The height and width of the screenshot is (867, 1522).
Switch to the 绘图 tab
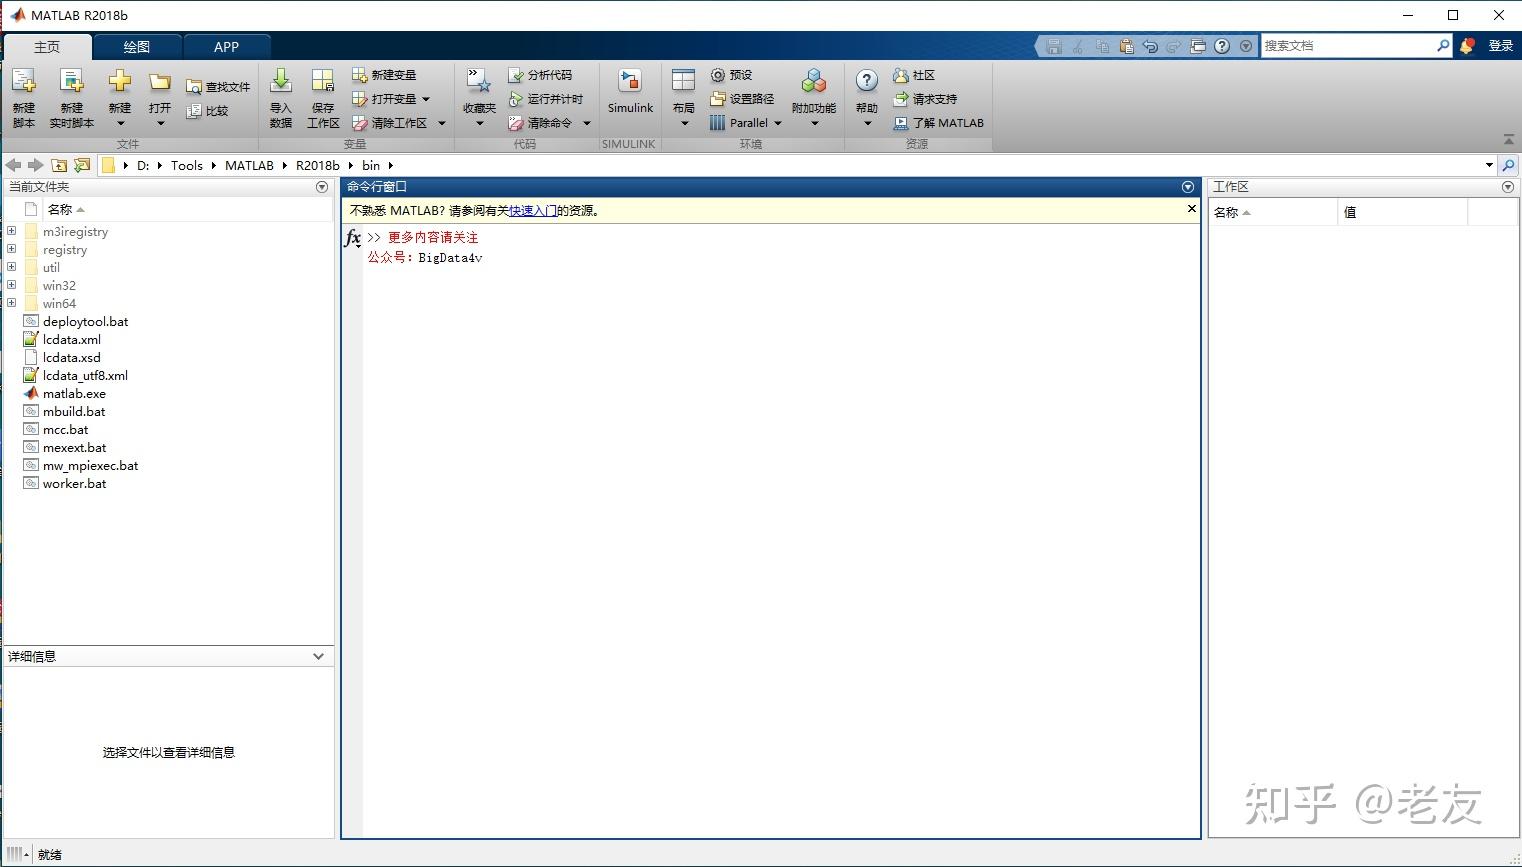pos(137,46)
